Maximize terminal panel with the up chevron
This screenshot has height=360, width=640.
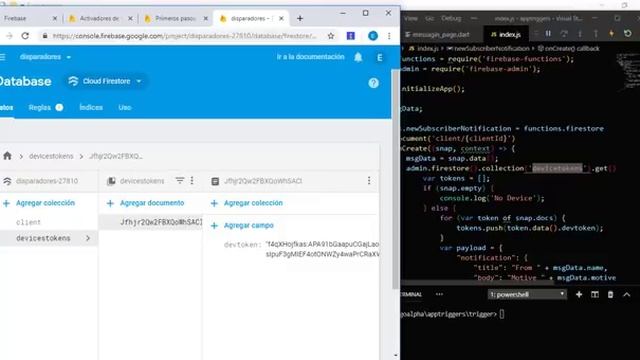[627, 294]
